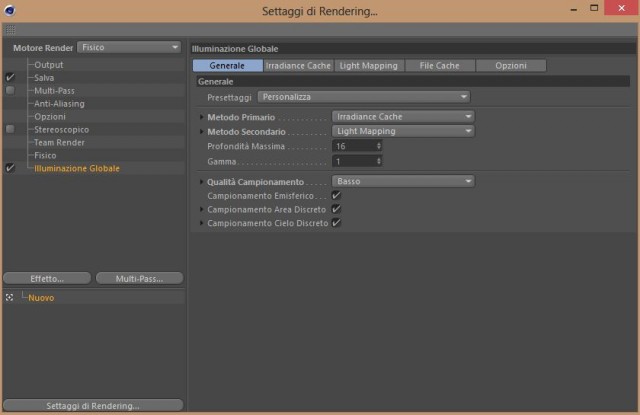The width and height of the screenshot is (640, 415).
Task: Switch to the File Cache tab
Action: [x=440, y=66]
